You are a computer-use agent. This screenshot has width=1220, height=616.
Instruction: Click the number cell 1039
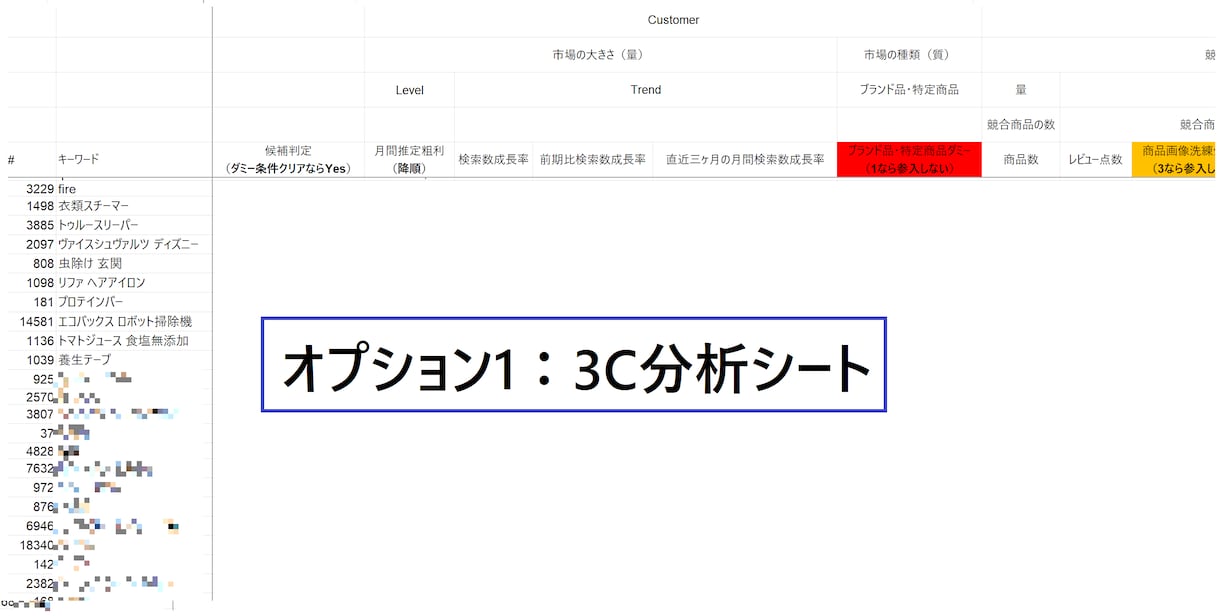pyautogui.click(x=32, y=360)
